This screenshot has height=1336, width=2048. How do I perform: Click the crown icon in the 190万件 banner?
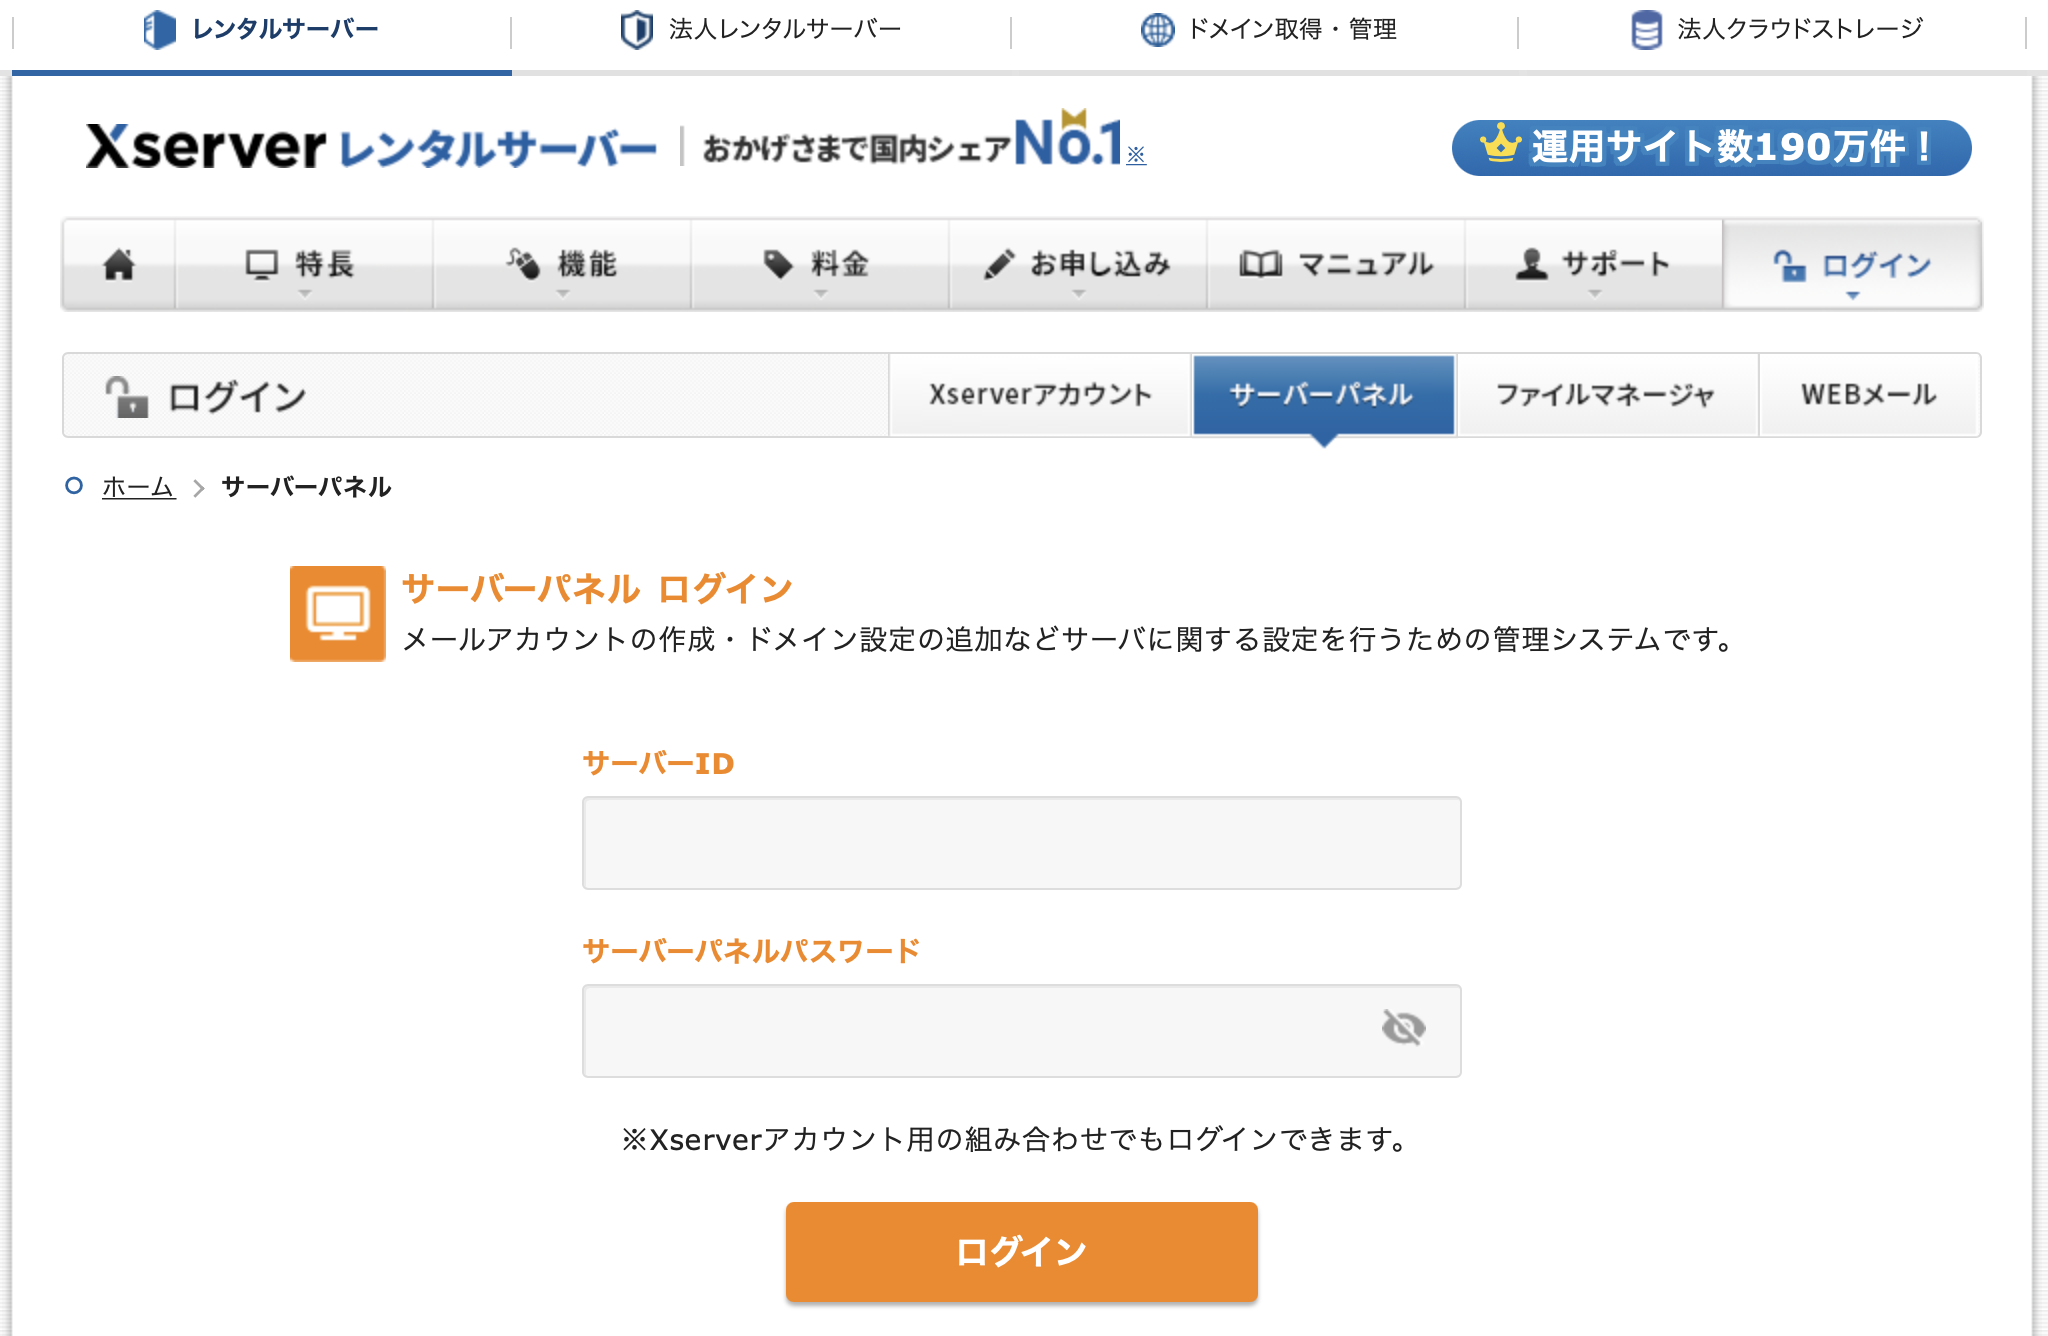pyautogui.click(x=1500, y=143)
